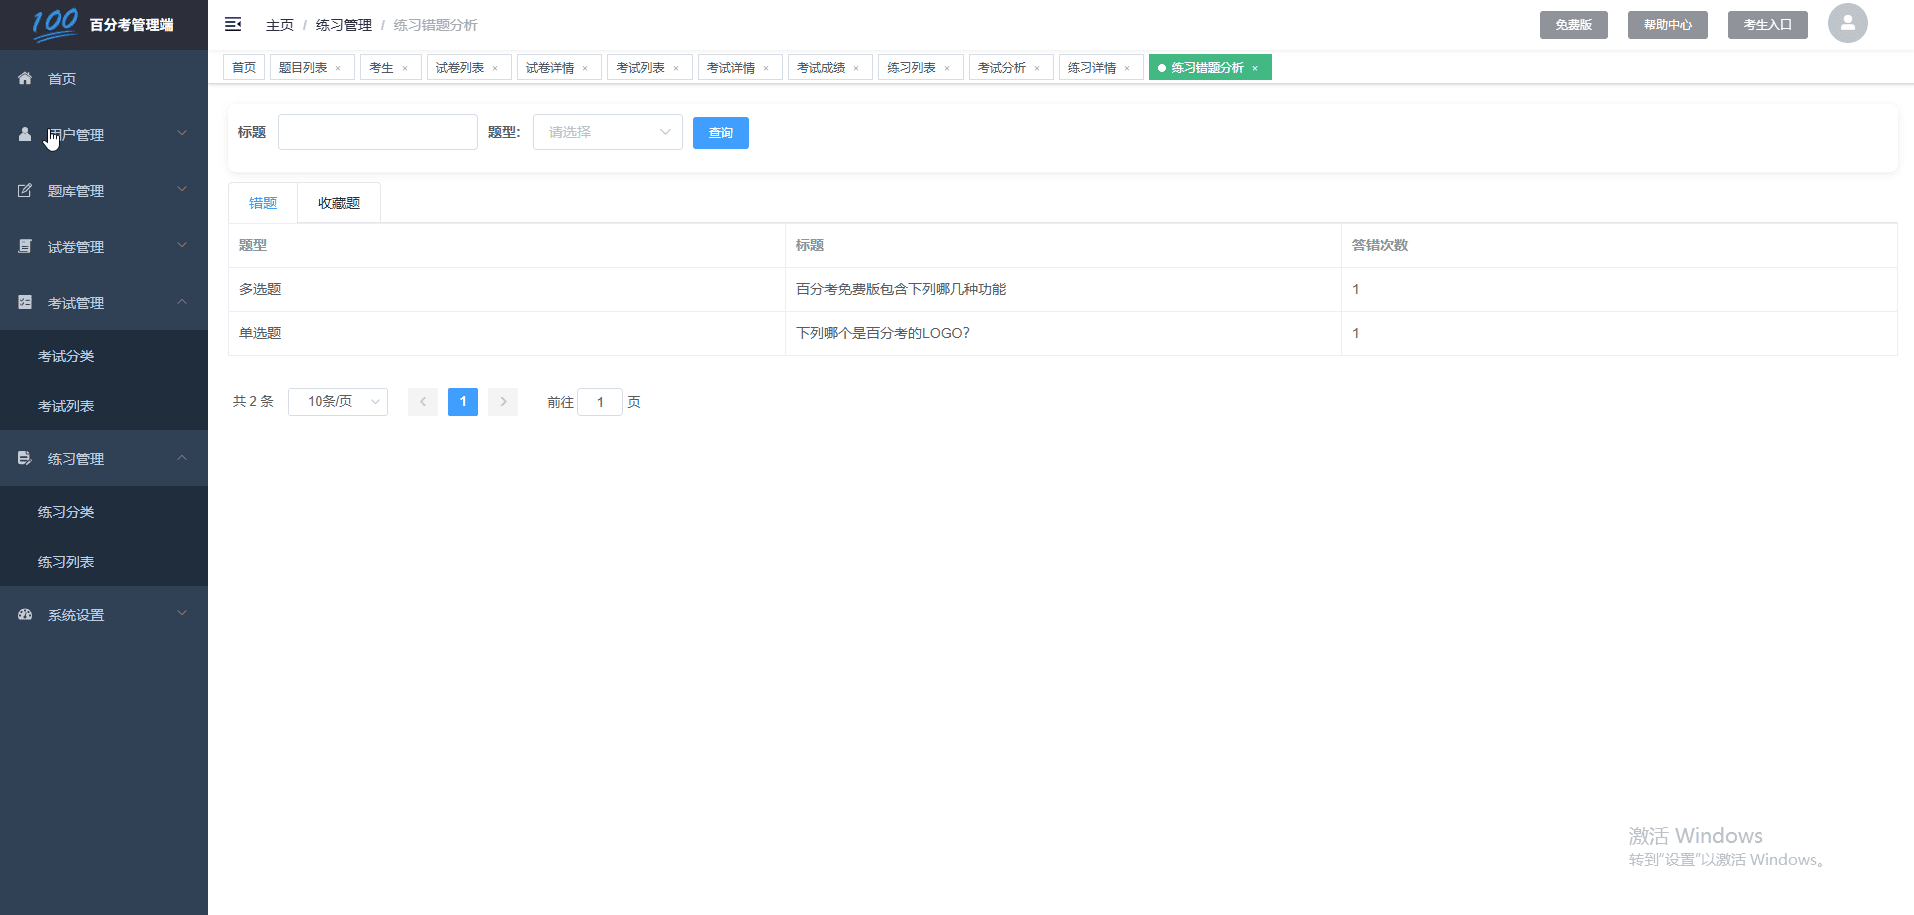Select the 试卷管理 book icon

(24, 245)
